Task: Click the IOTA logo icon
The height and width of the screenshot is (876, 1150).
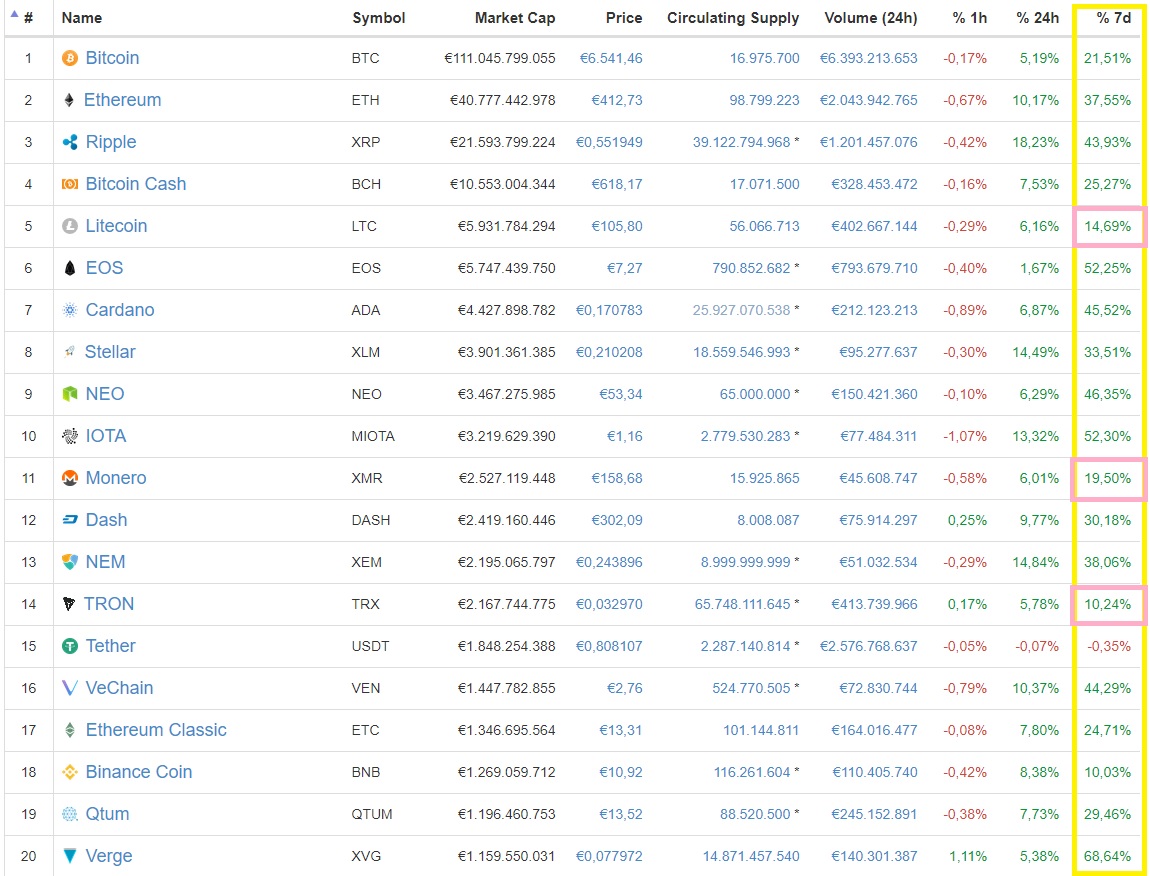Action: coord(70,436)
